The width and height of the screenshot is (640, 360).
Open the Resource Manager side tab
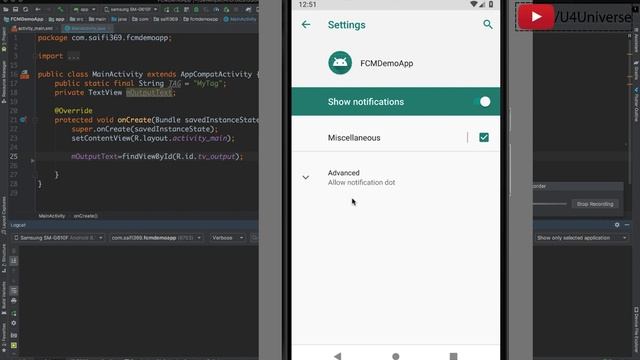[x=4, y=82]
